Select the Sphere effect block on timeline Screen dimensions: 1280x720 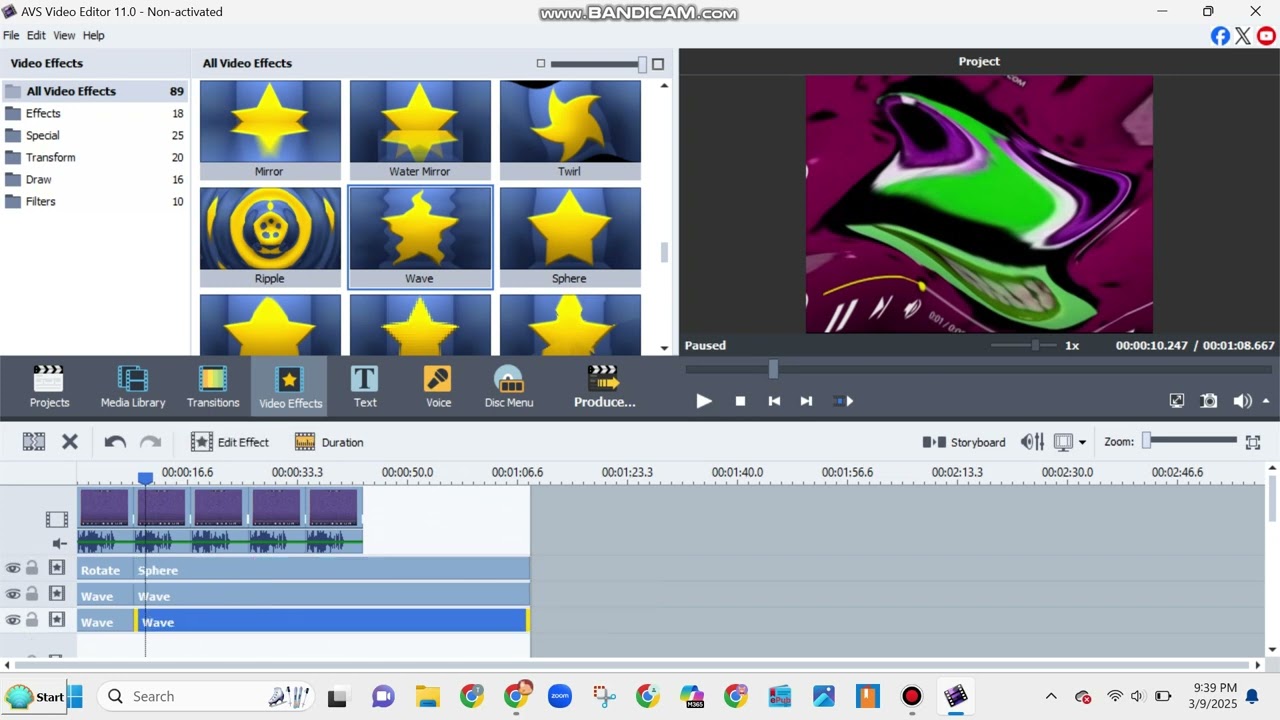332,570
